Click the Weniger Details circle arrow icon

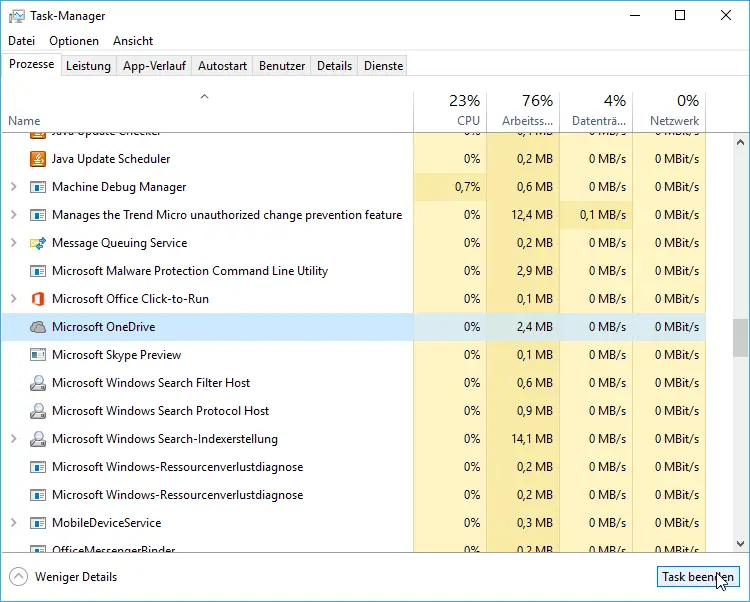coord(18,577)
